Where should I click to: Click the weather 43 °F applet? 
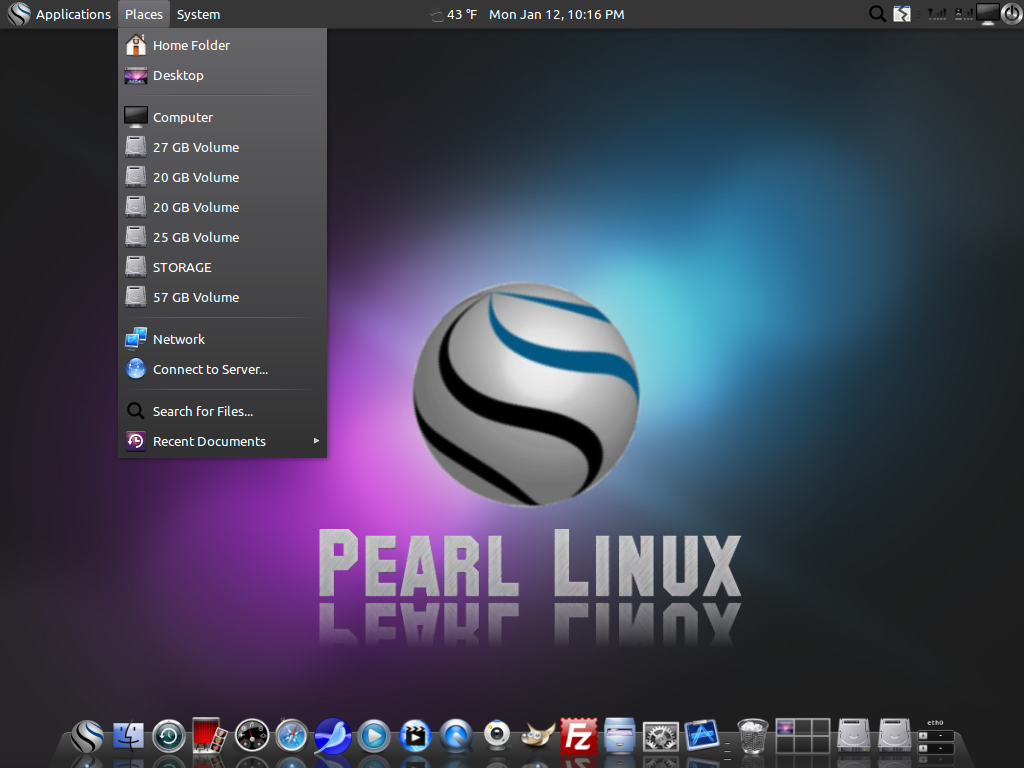[x=454, y=14]
